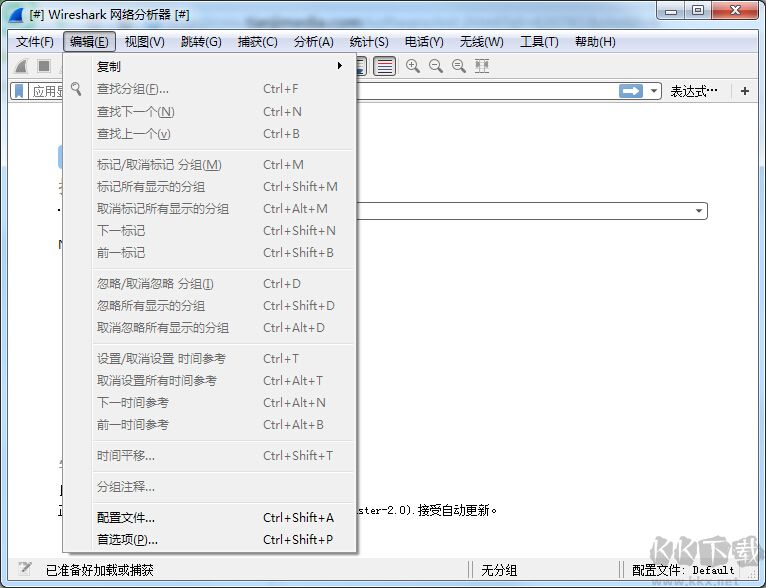
Task: Choose 忽略/取消忽略 分组(I) entry
Action: pyautogui.click(x=224, y=284)
